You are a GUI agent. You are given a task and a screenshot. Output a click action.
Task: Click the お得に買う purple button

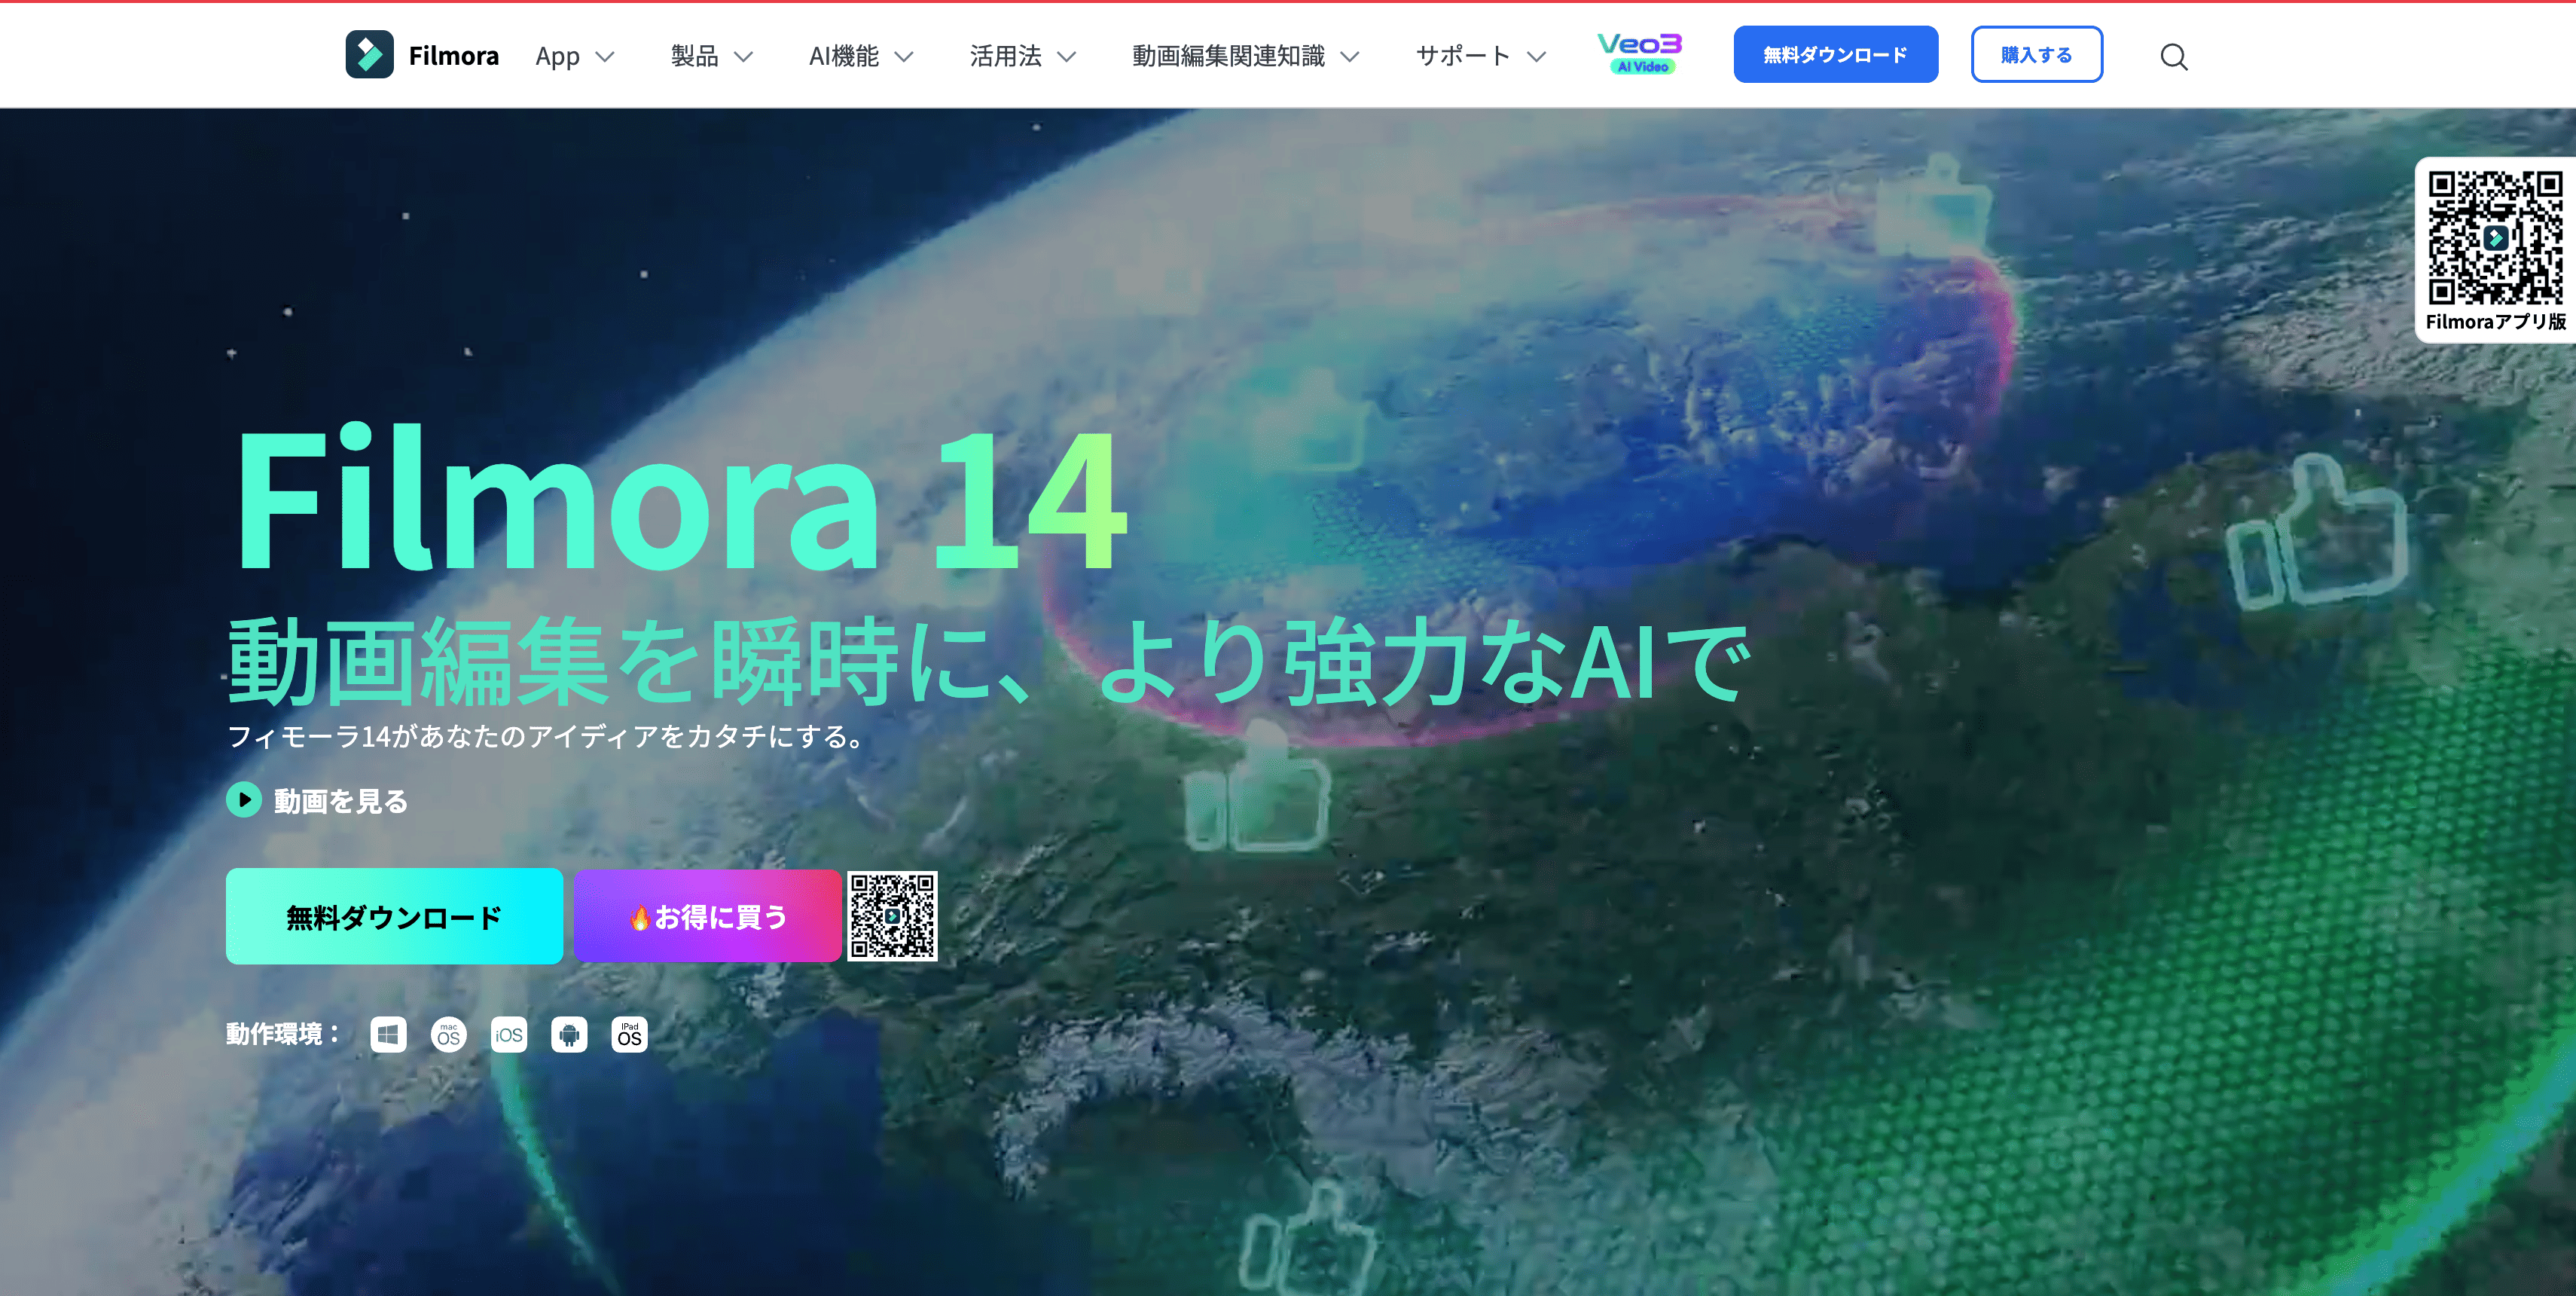(707, 917)
